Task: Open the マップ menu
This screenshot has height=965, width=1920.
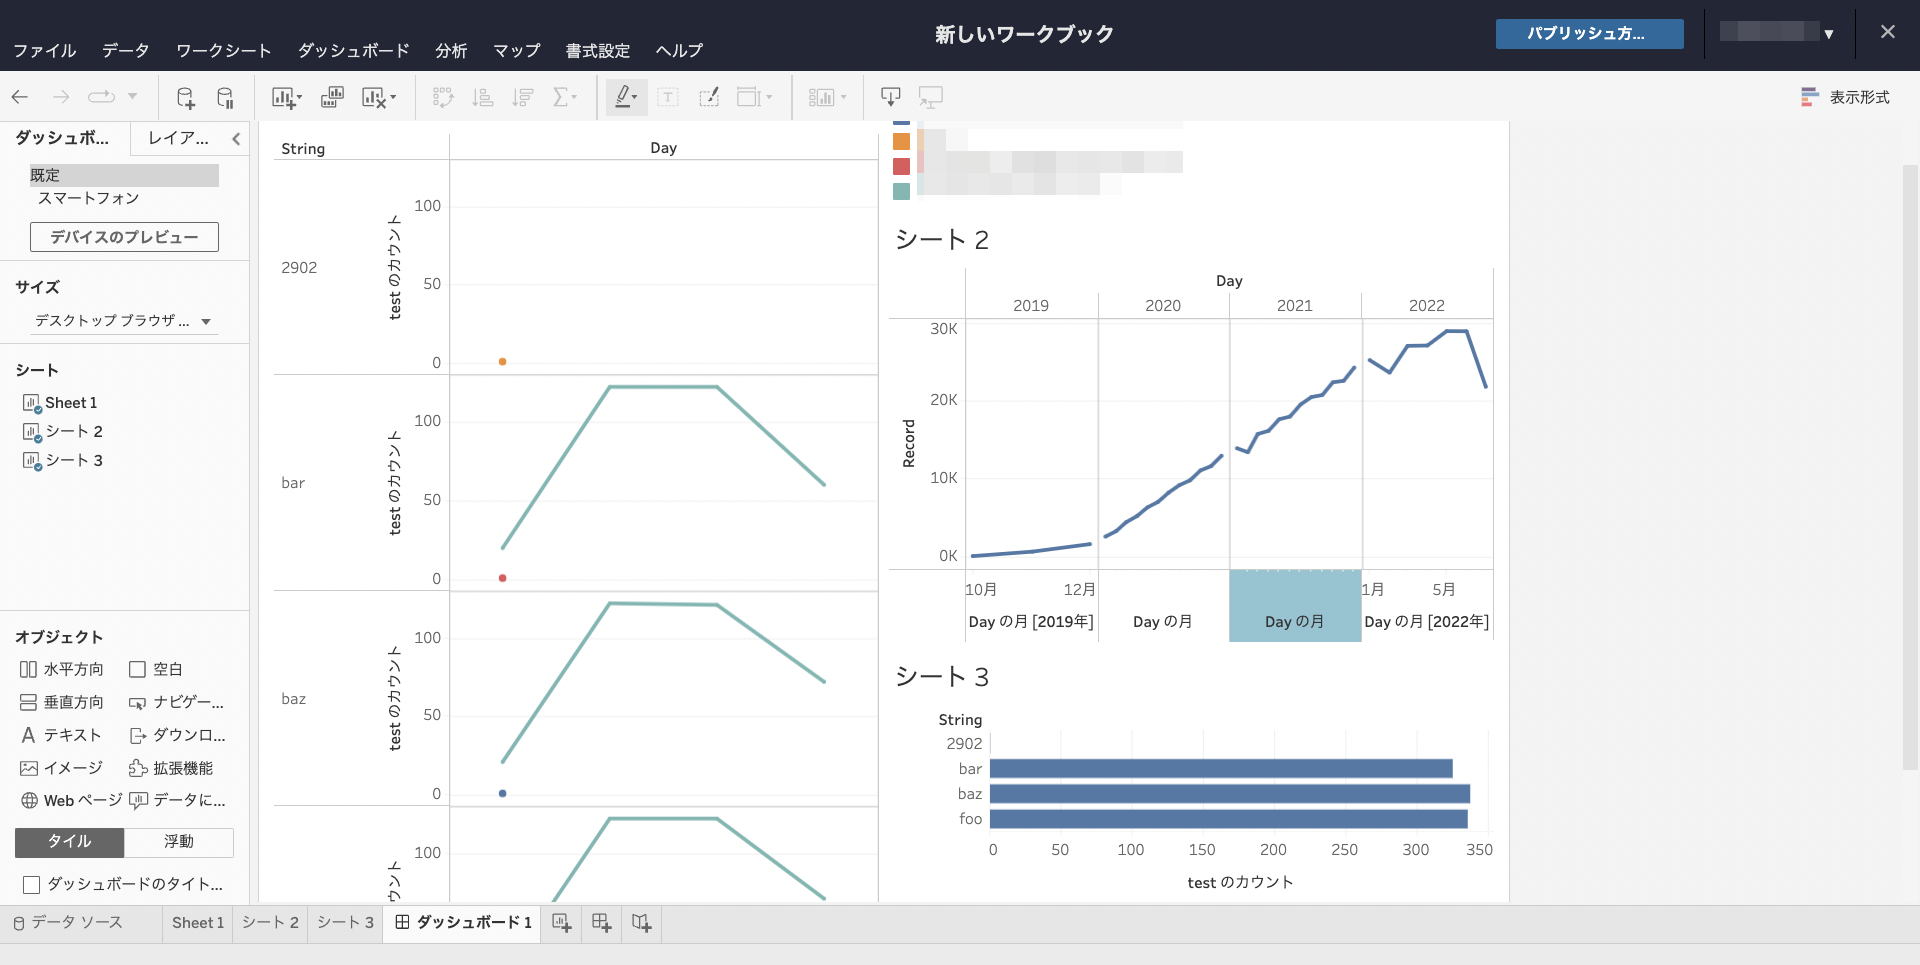Action: pyautogui.click(x=516, y=51)
